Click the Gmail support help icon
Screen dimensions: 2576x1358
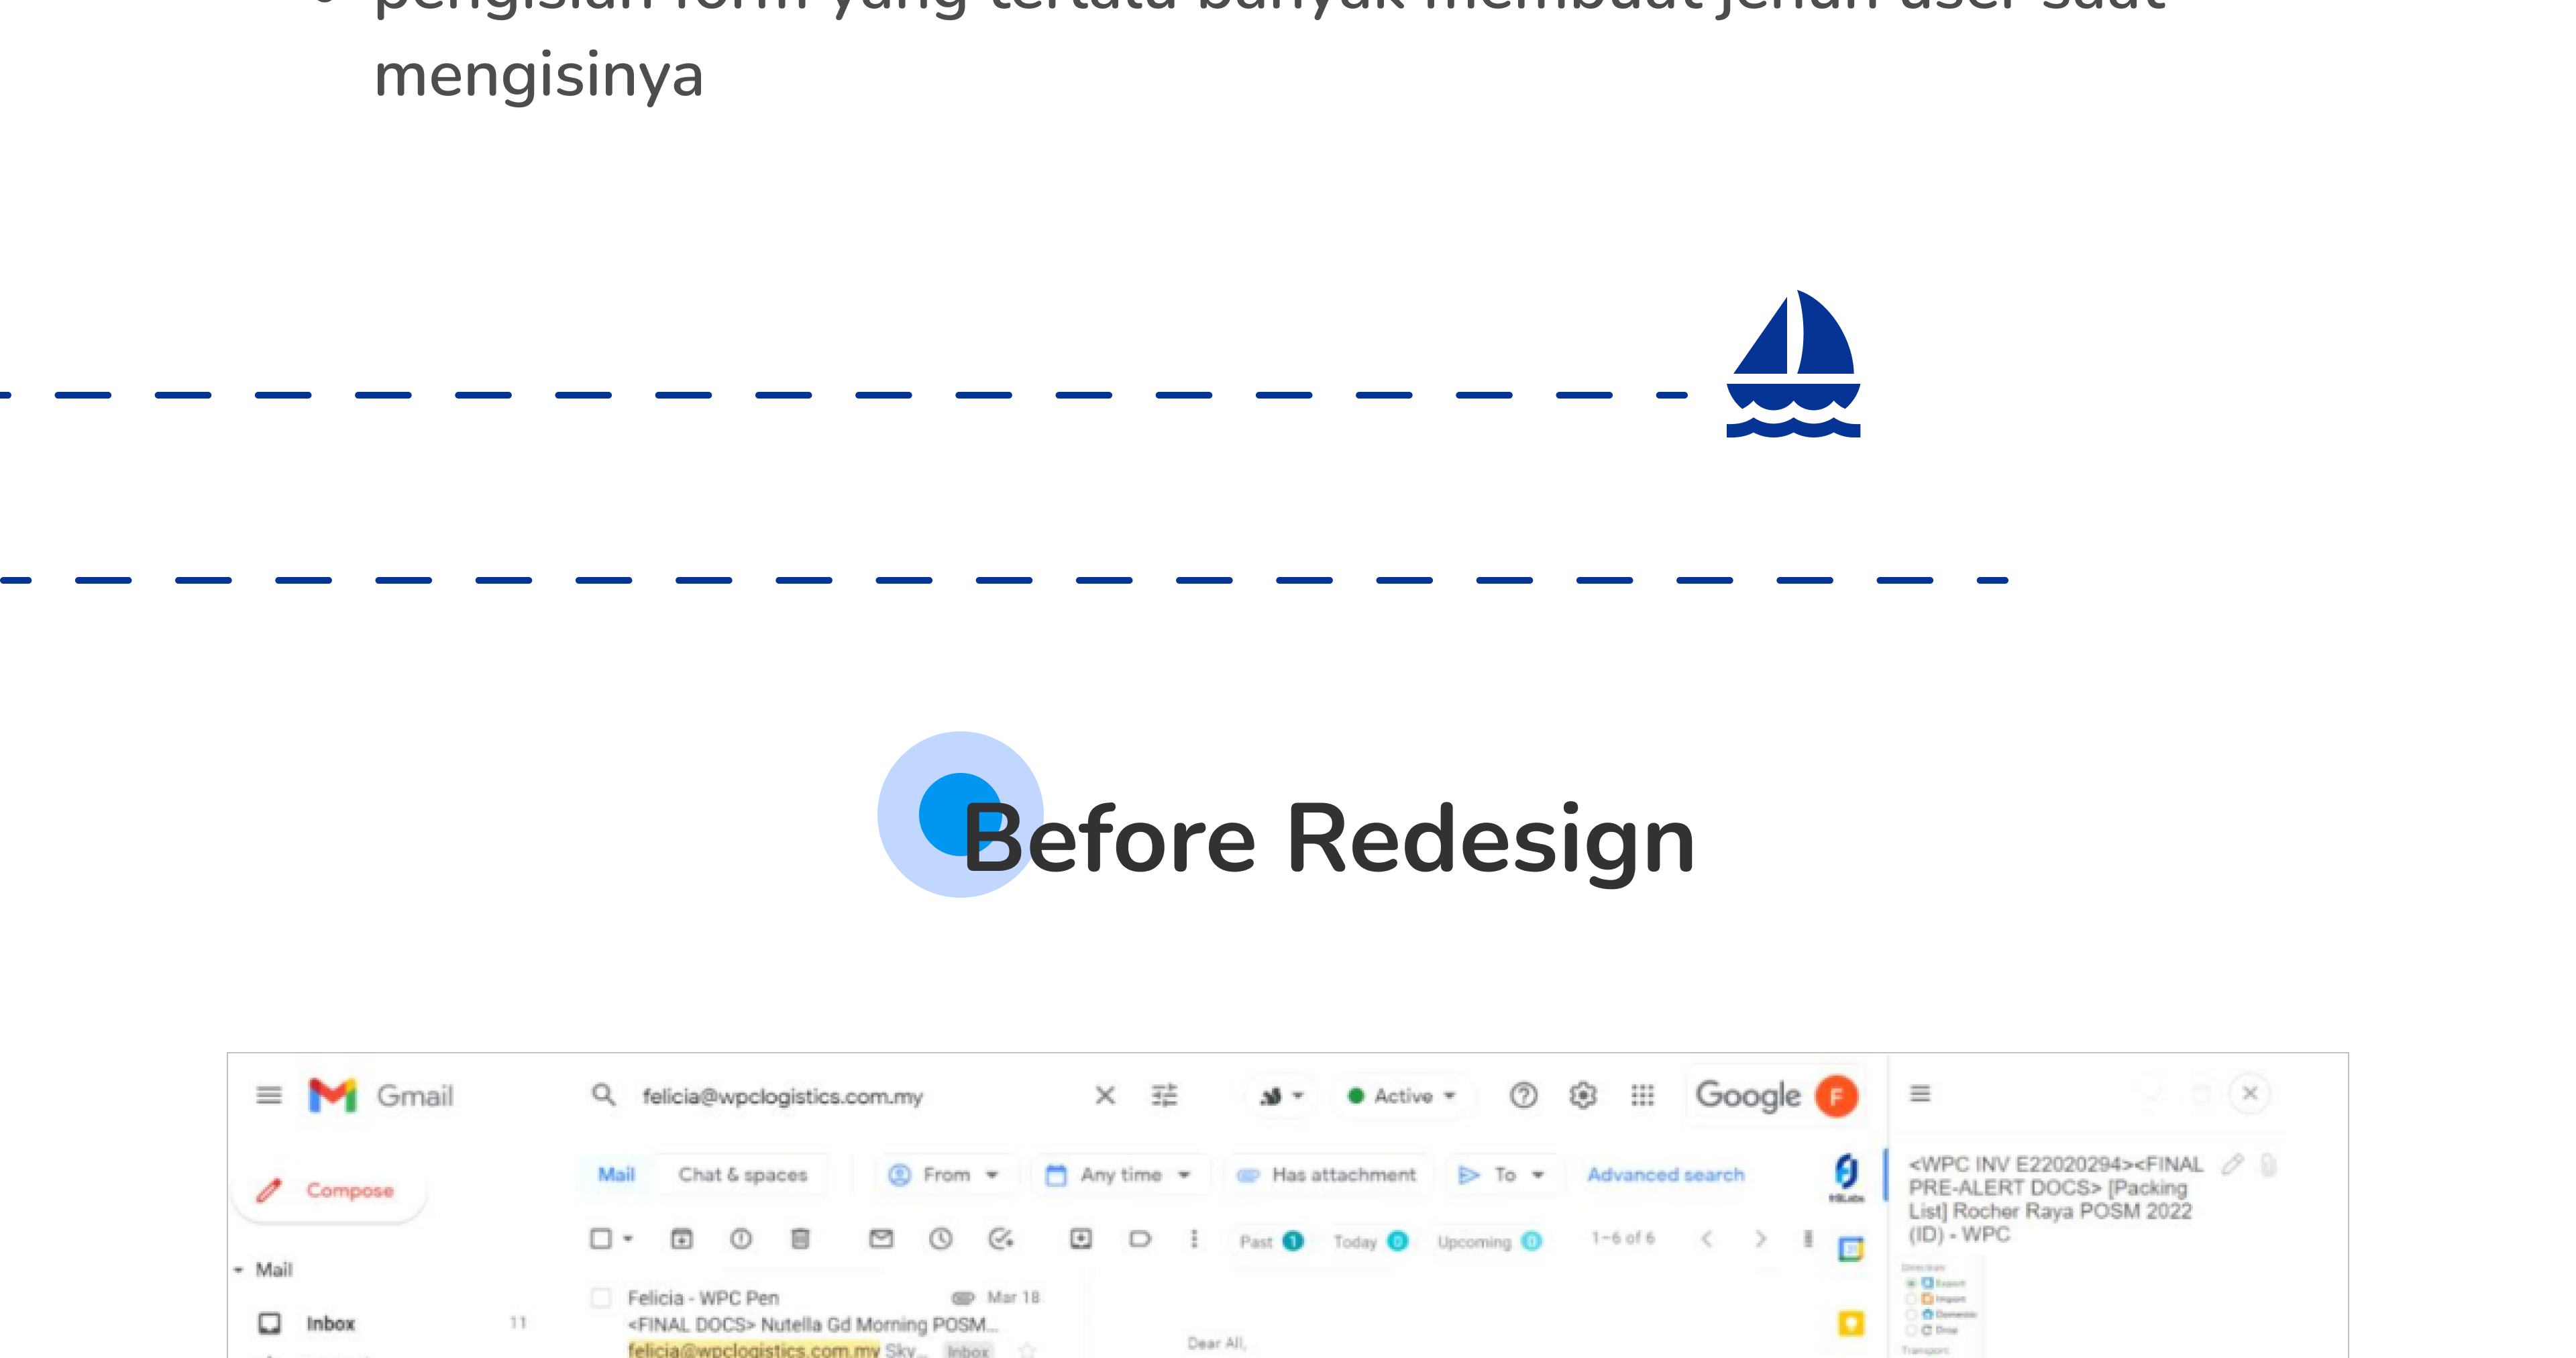click(x=1523, y=1096)
